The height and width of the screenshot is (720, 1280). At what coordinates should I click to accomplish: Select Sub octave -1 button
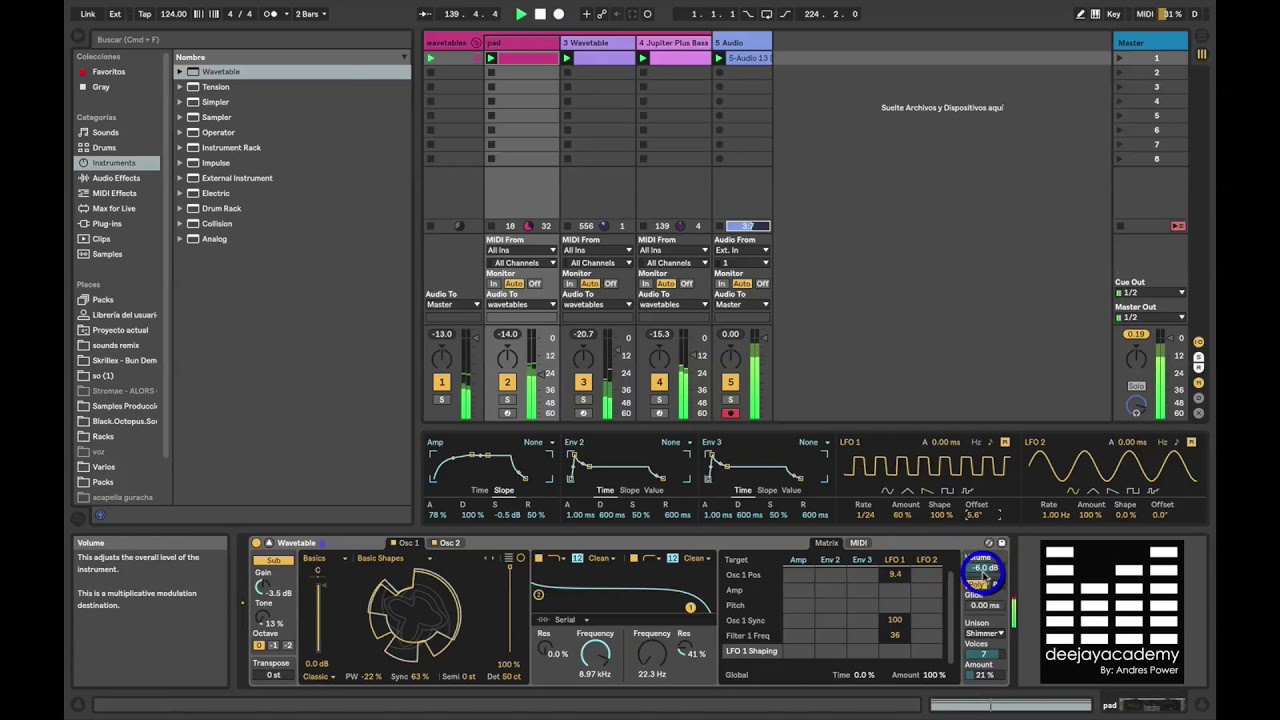[x=273, y=646]
